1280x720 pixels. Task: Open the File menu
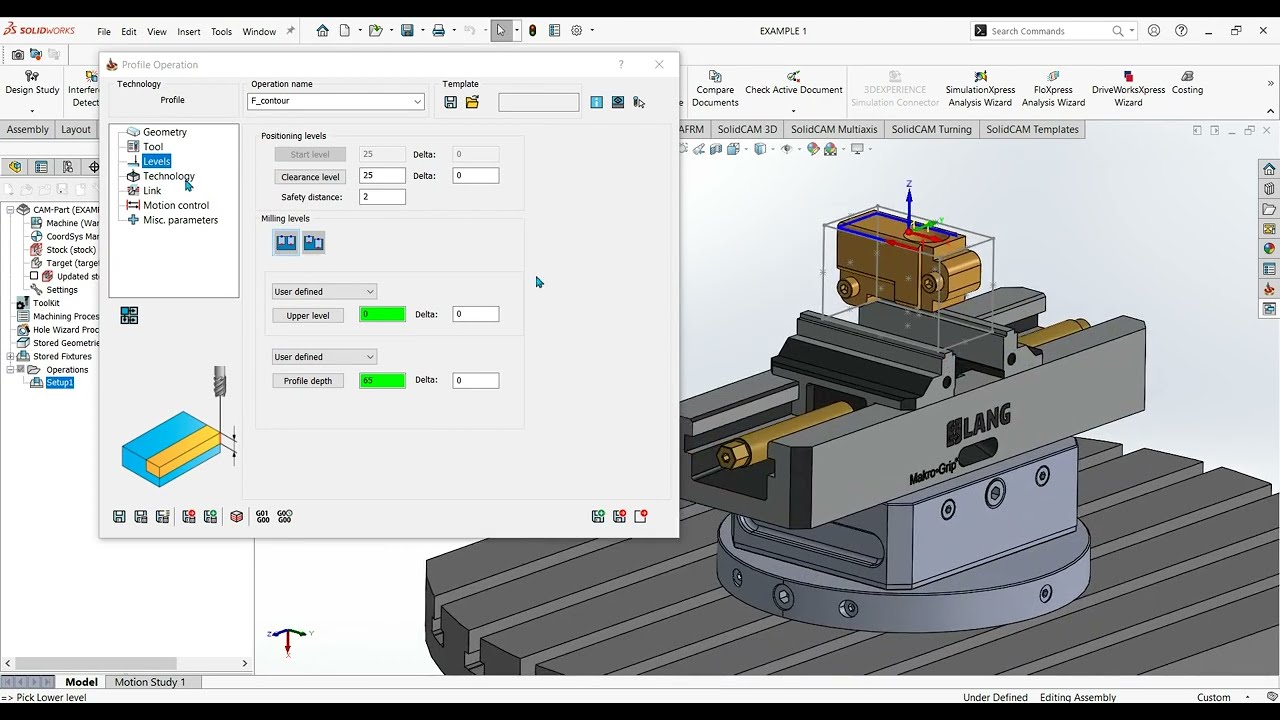pos(104,32)
